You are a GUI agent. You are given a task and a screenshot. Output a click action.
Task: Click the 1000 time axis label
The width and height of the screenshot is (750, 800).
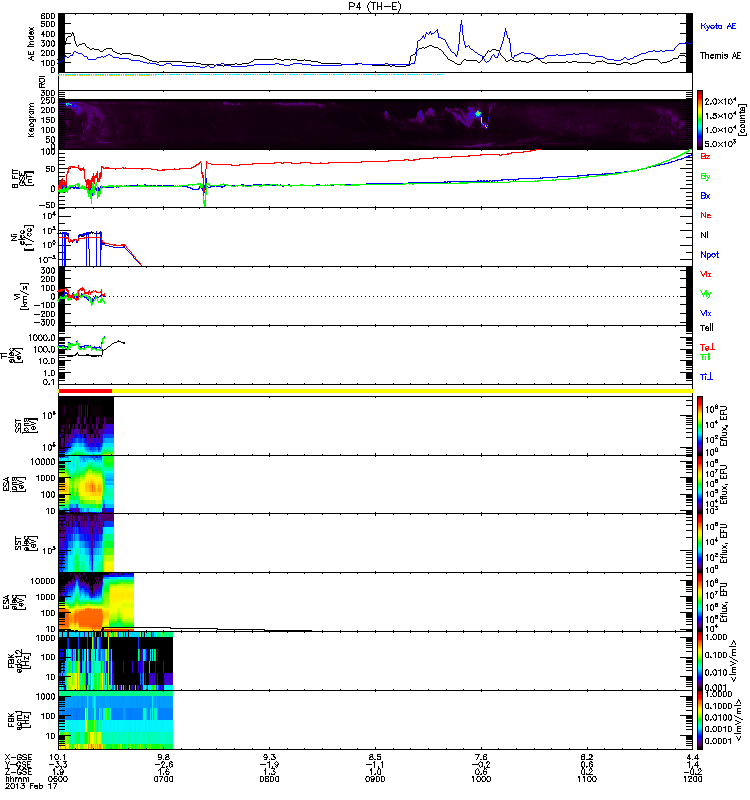point(481,779)
